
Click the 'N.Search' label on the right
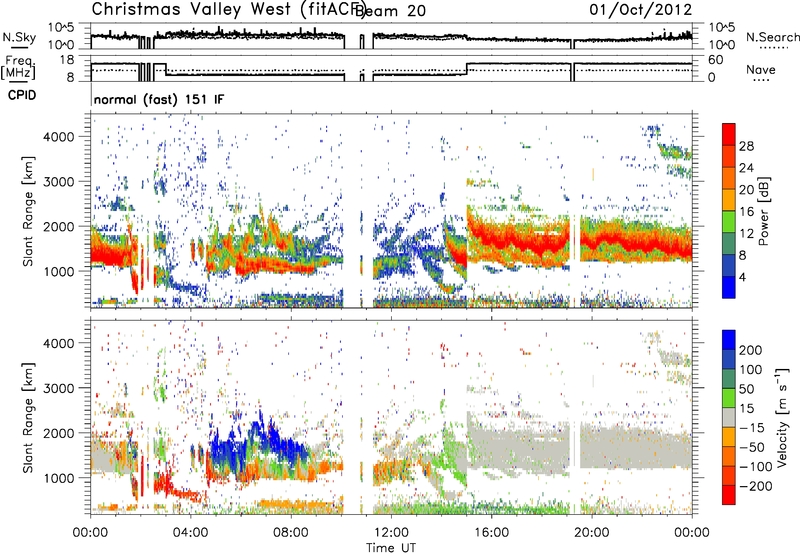(x=773, y=37)
